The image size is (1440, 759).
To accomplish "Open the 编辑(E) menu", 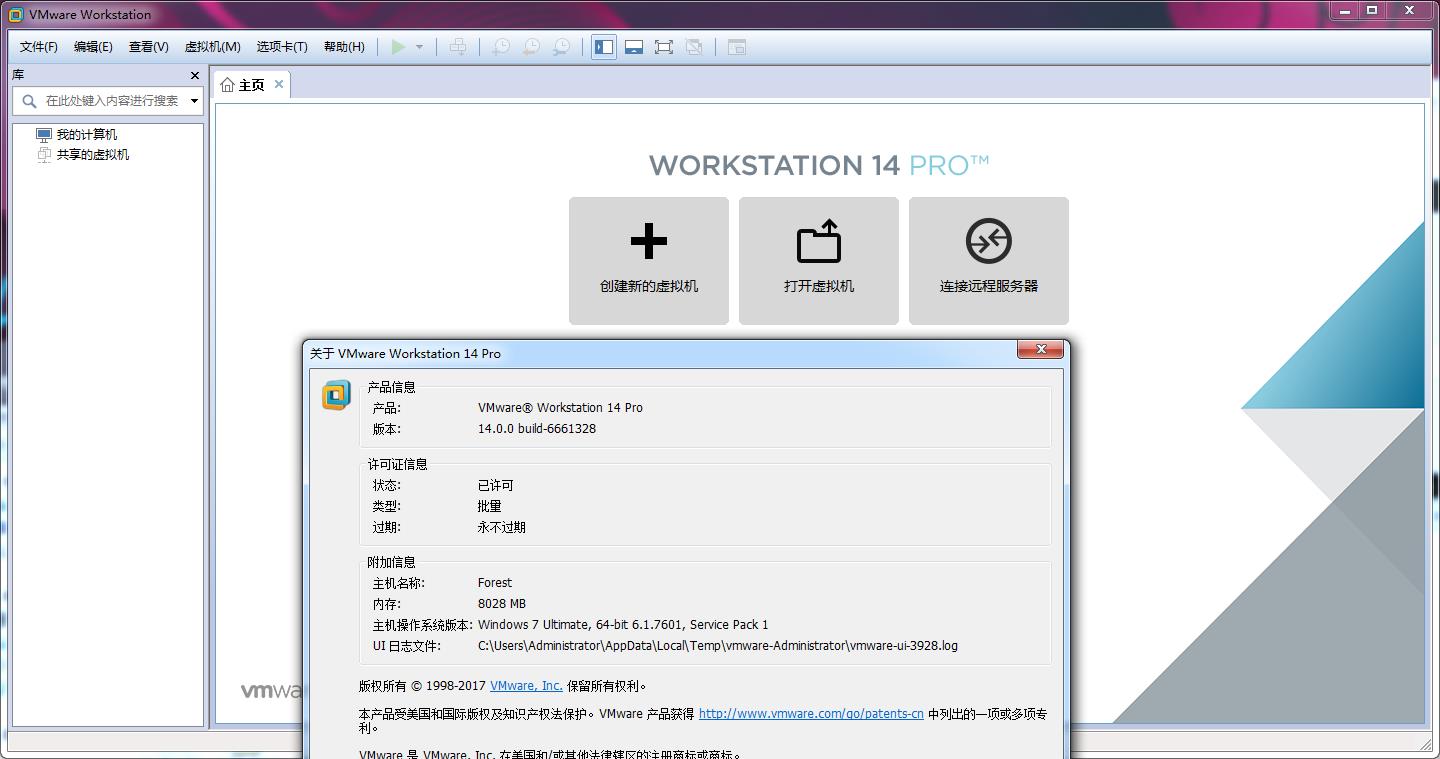I will (93, 47).
